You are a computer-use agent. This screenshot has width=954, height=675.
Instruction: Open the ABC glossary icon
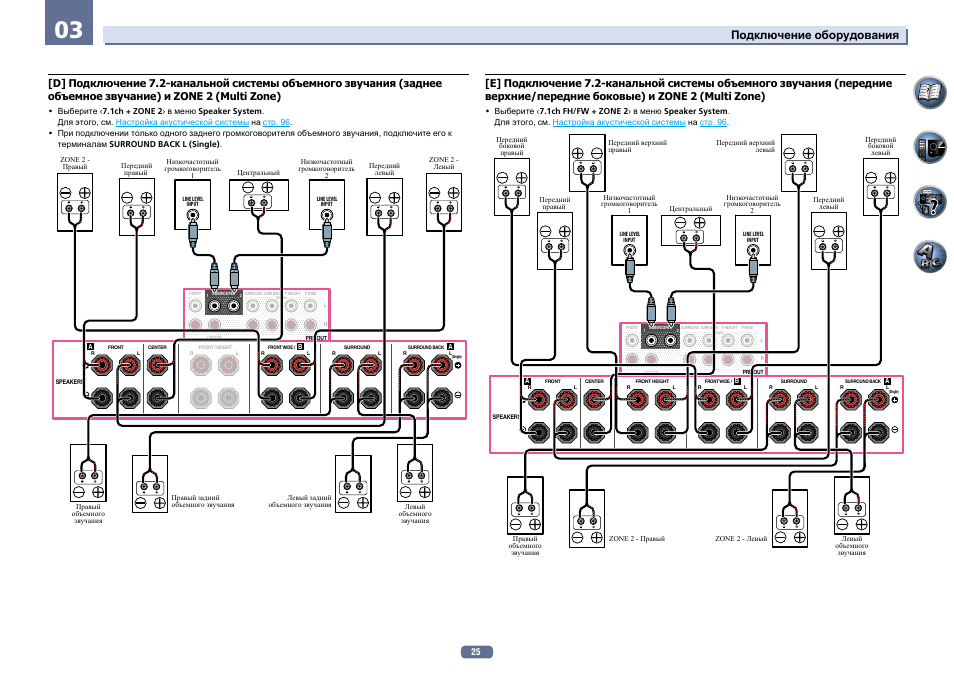(x=929, y=256)
